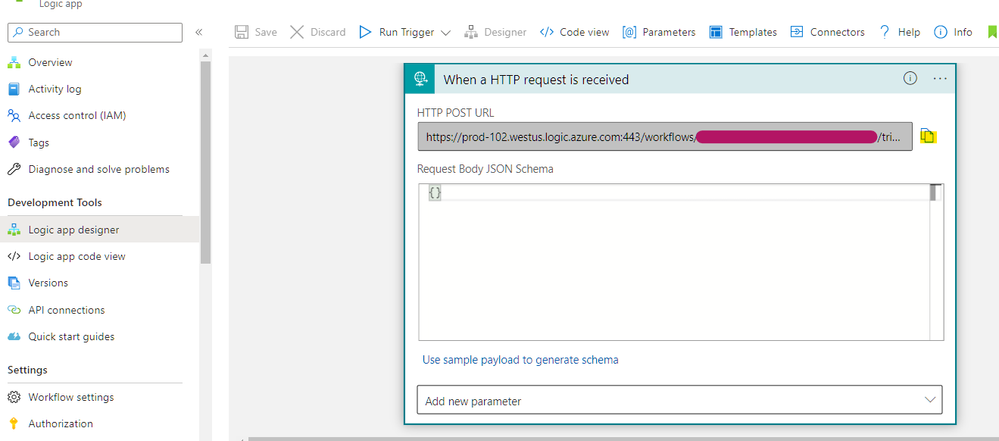This screenshot has height=441, width=999.
Task: Click the trigger title When a HTTP request is received
Action: (x=536, y=80)
